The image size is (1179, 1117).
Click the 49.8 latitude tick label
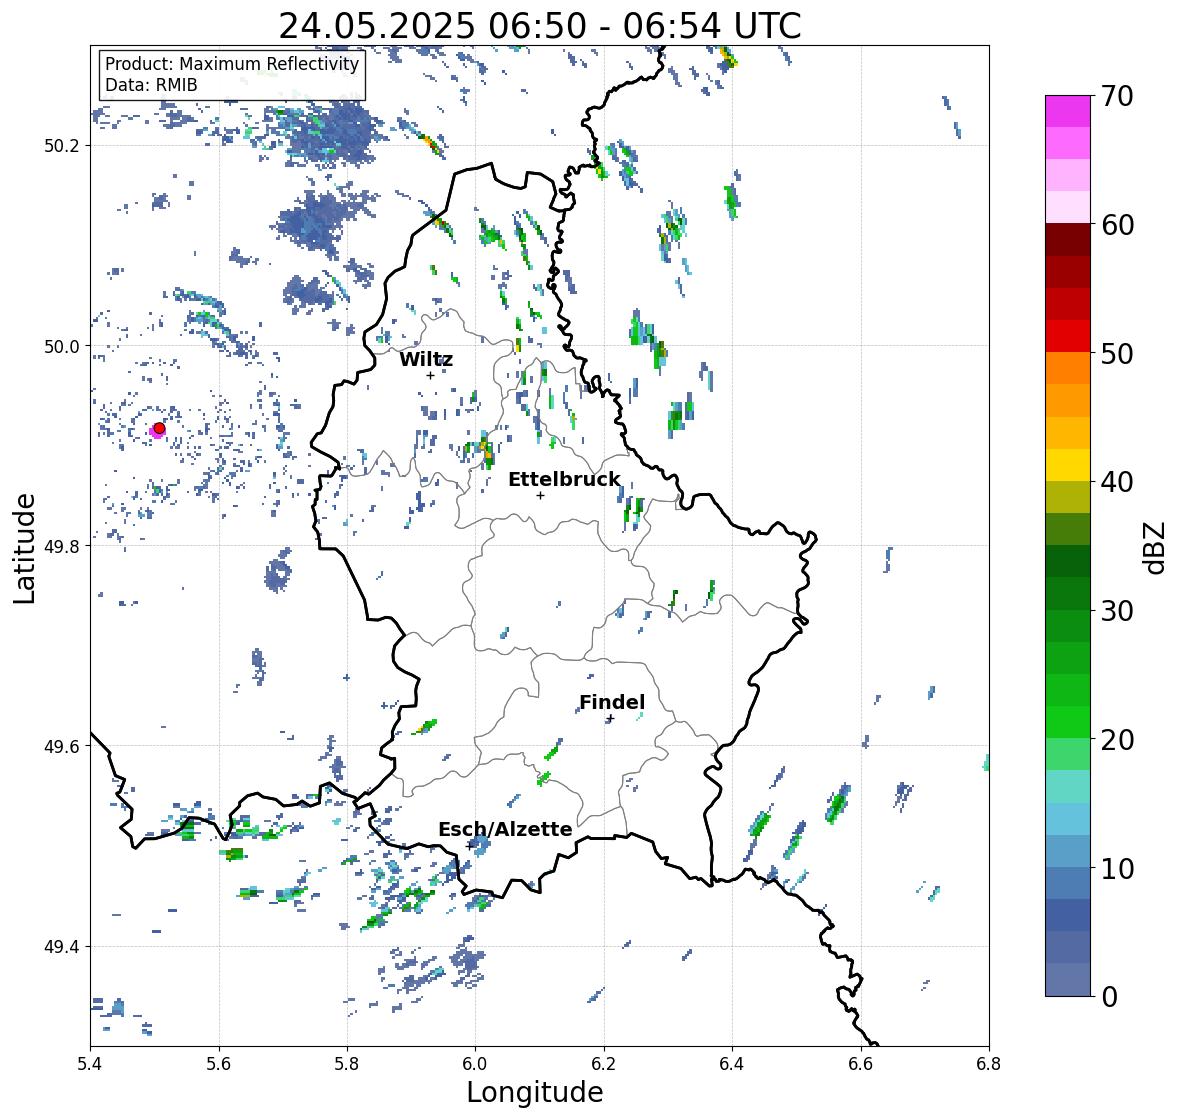click(x=62, y=546)
